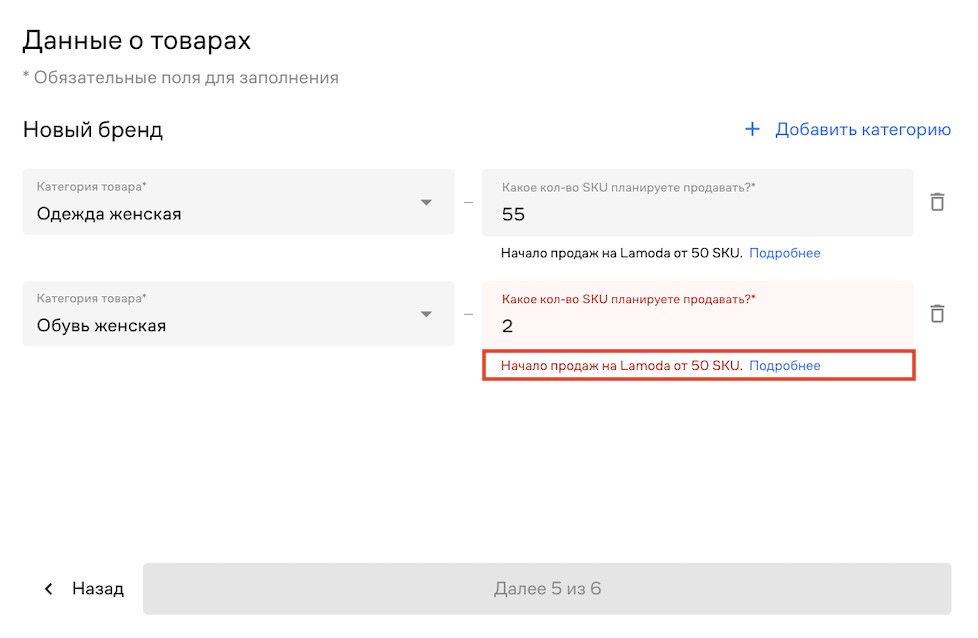Screen dimensions: 978x638
Task: Expand the dropdown arrow for Обувь женская
Action: [426, 314]
